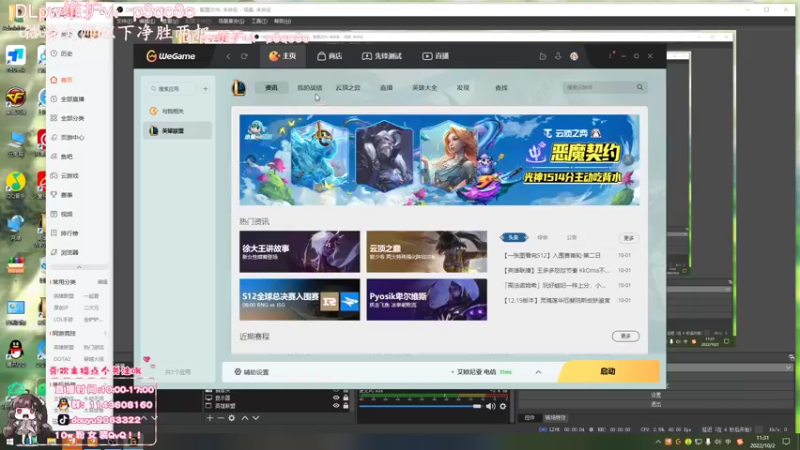
Task: Move the source down in OBS
Action: [256, 418]
